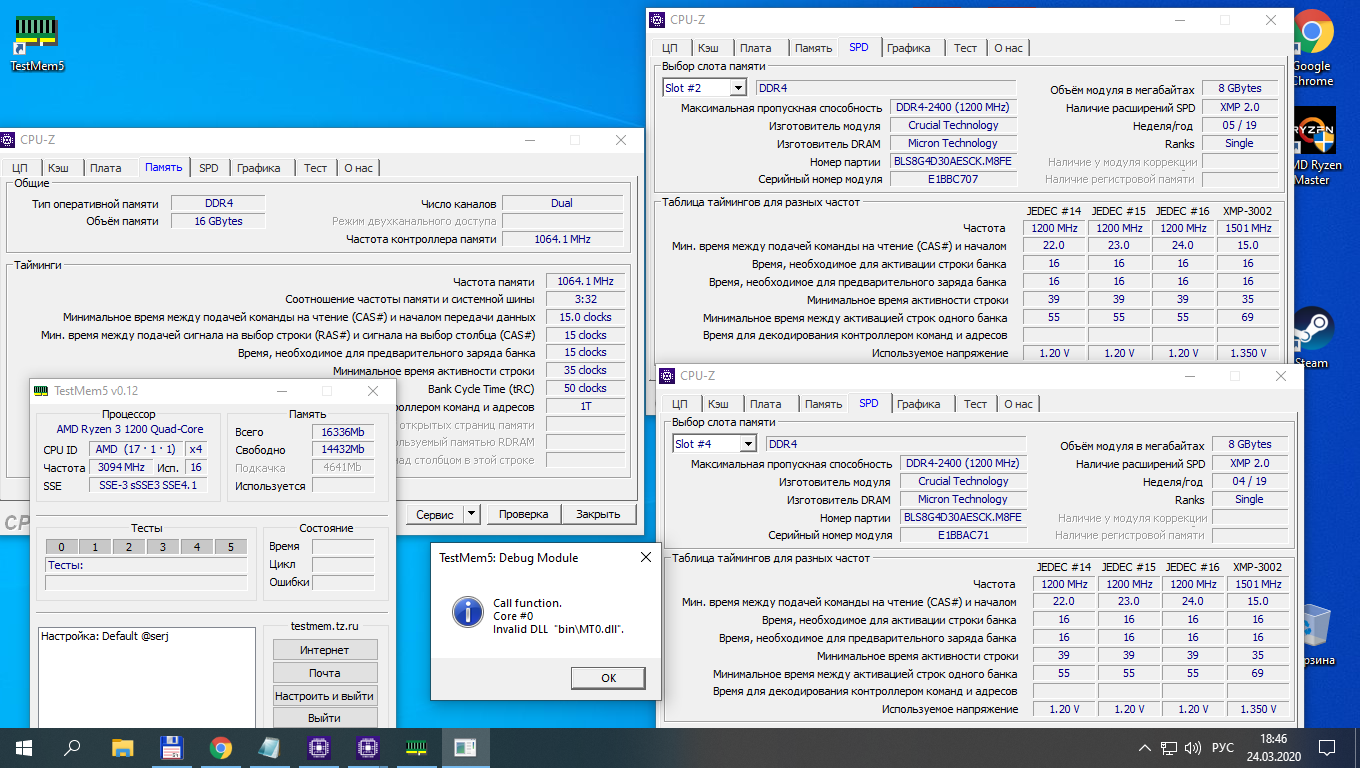Click the floppy disk app in the taskbar
This screenshot has width=1360, height=768.
pyautogui.click(x=170, y=747)
